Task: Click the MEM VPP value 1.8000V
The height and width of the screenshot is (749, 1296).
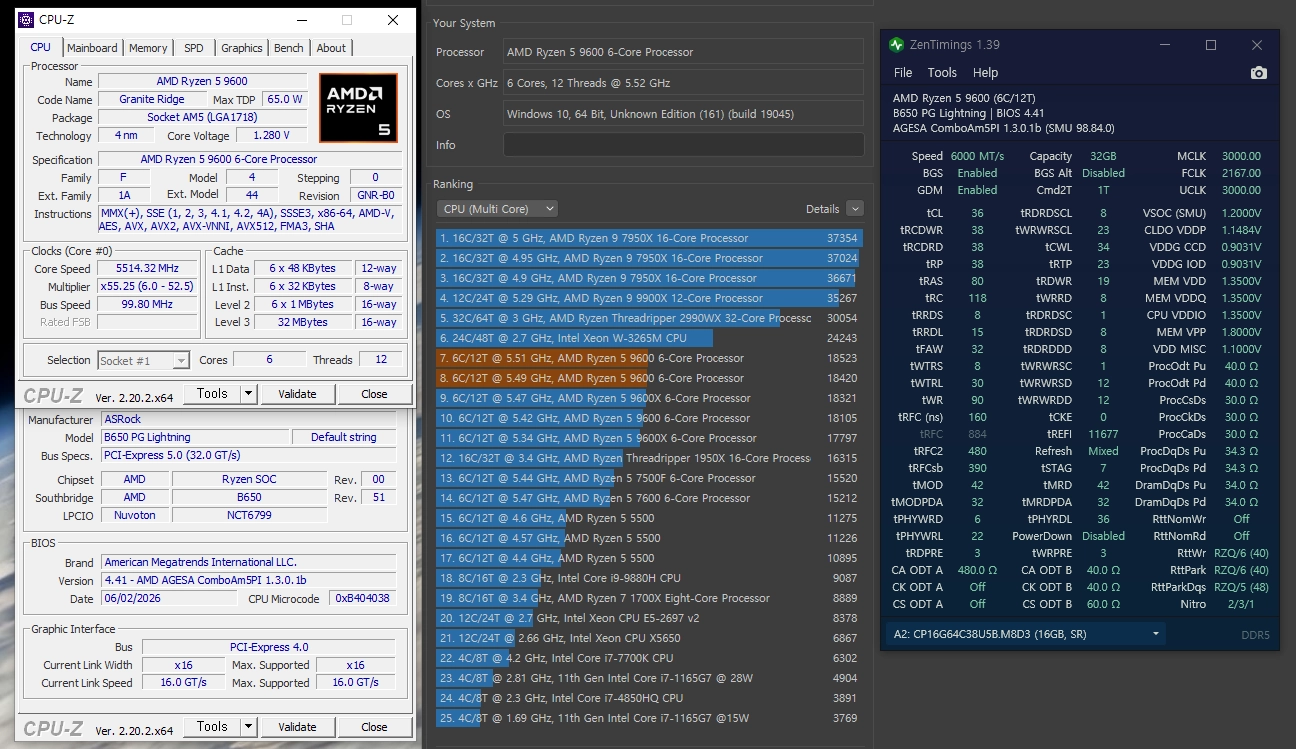Action: coord(1239,332)
